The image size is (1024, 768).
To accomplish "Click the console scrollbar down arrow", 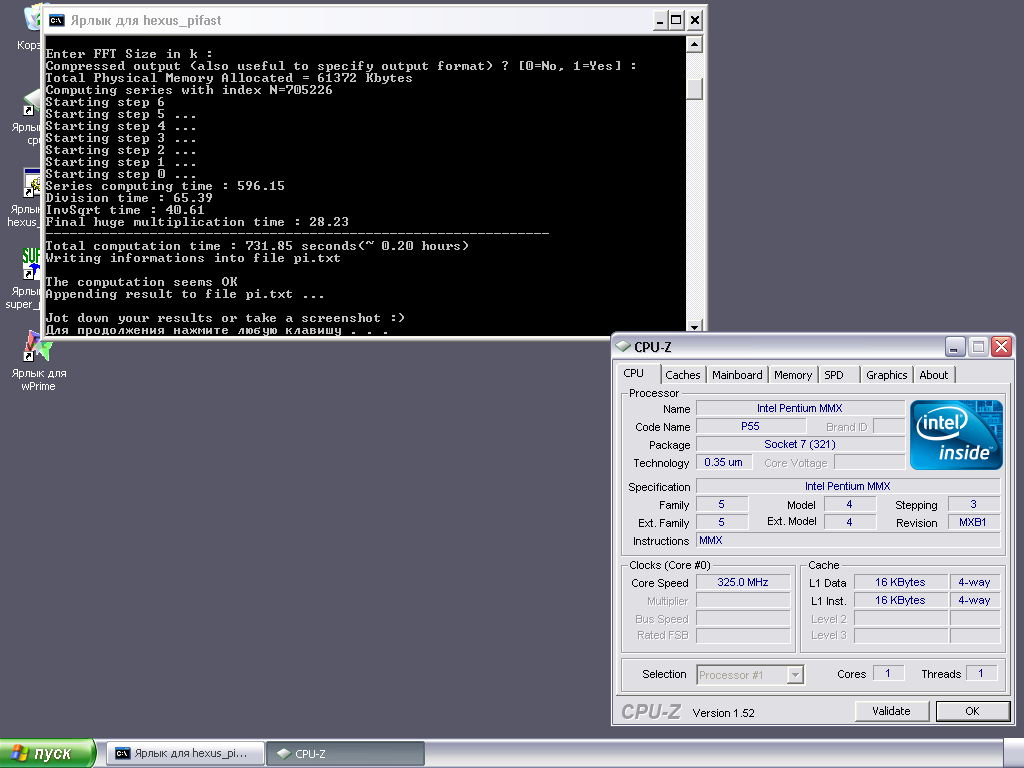I will pyautogui.click(x=694, y=327).
